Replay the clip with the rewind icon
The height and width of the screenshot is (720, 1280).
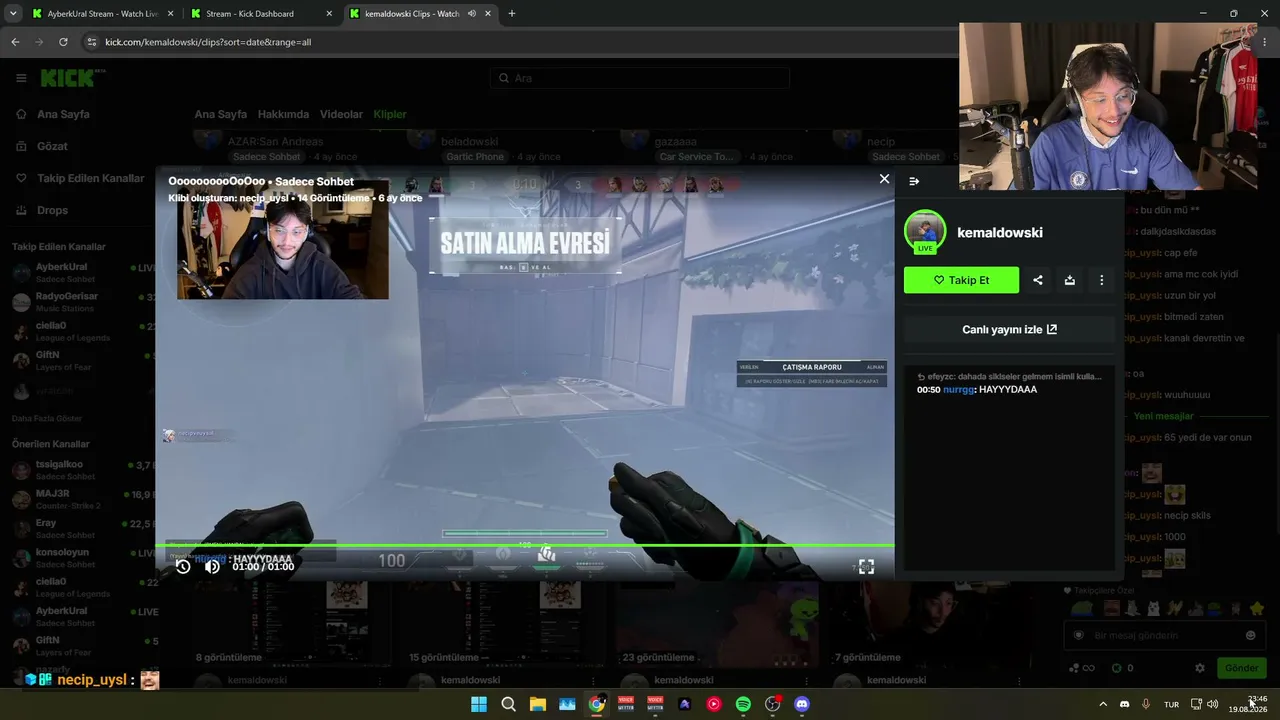tap(183, 566)
